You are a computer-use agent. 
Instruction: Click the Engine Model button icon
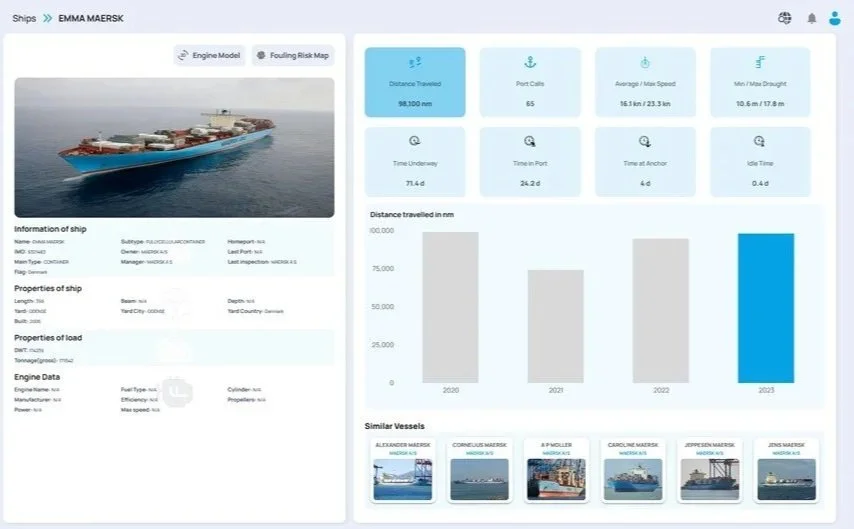184,55
